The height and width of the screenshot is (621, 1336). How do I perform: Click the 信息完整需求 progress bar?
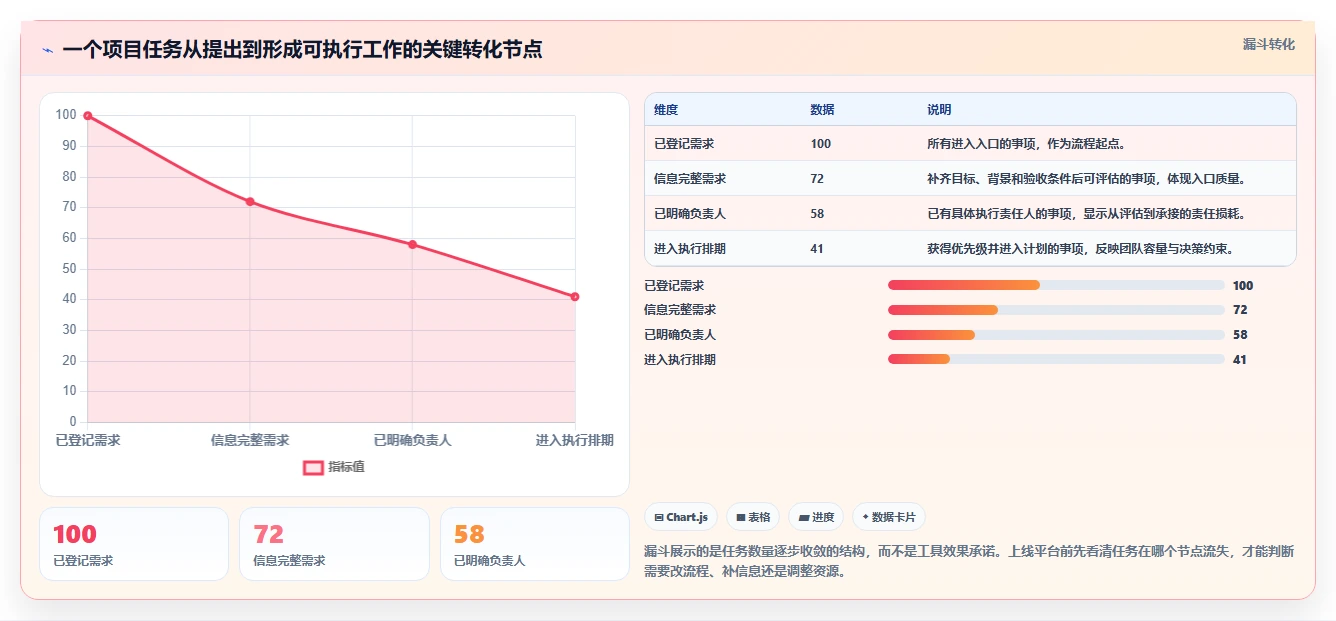[1056, 310]
